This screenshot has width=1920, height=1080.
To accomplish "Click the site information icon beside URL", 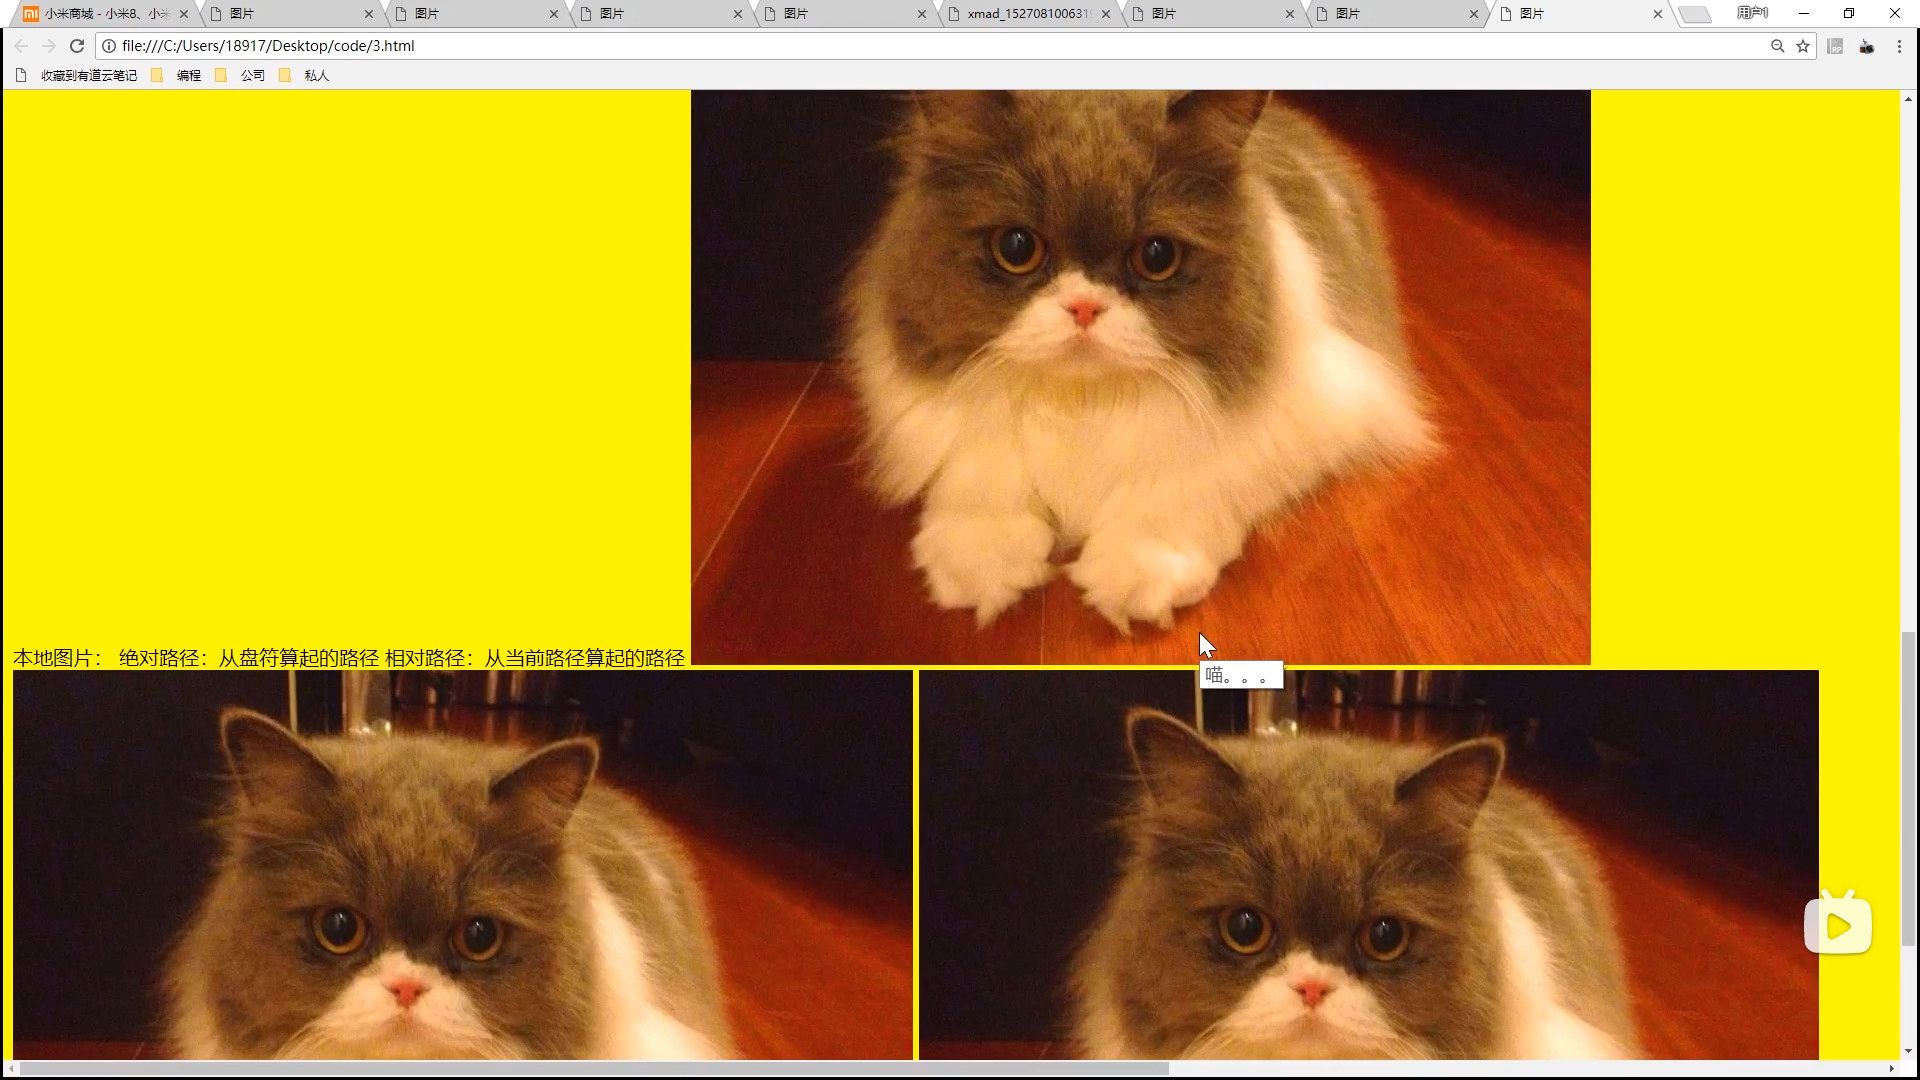I will [109, 46].
